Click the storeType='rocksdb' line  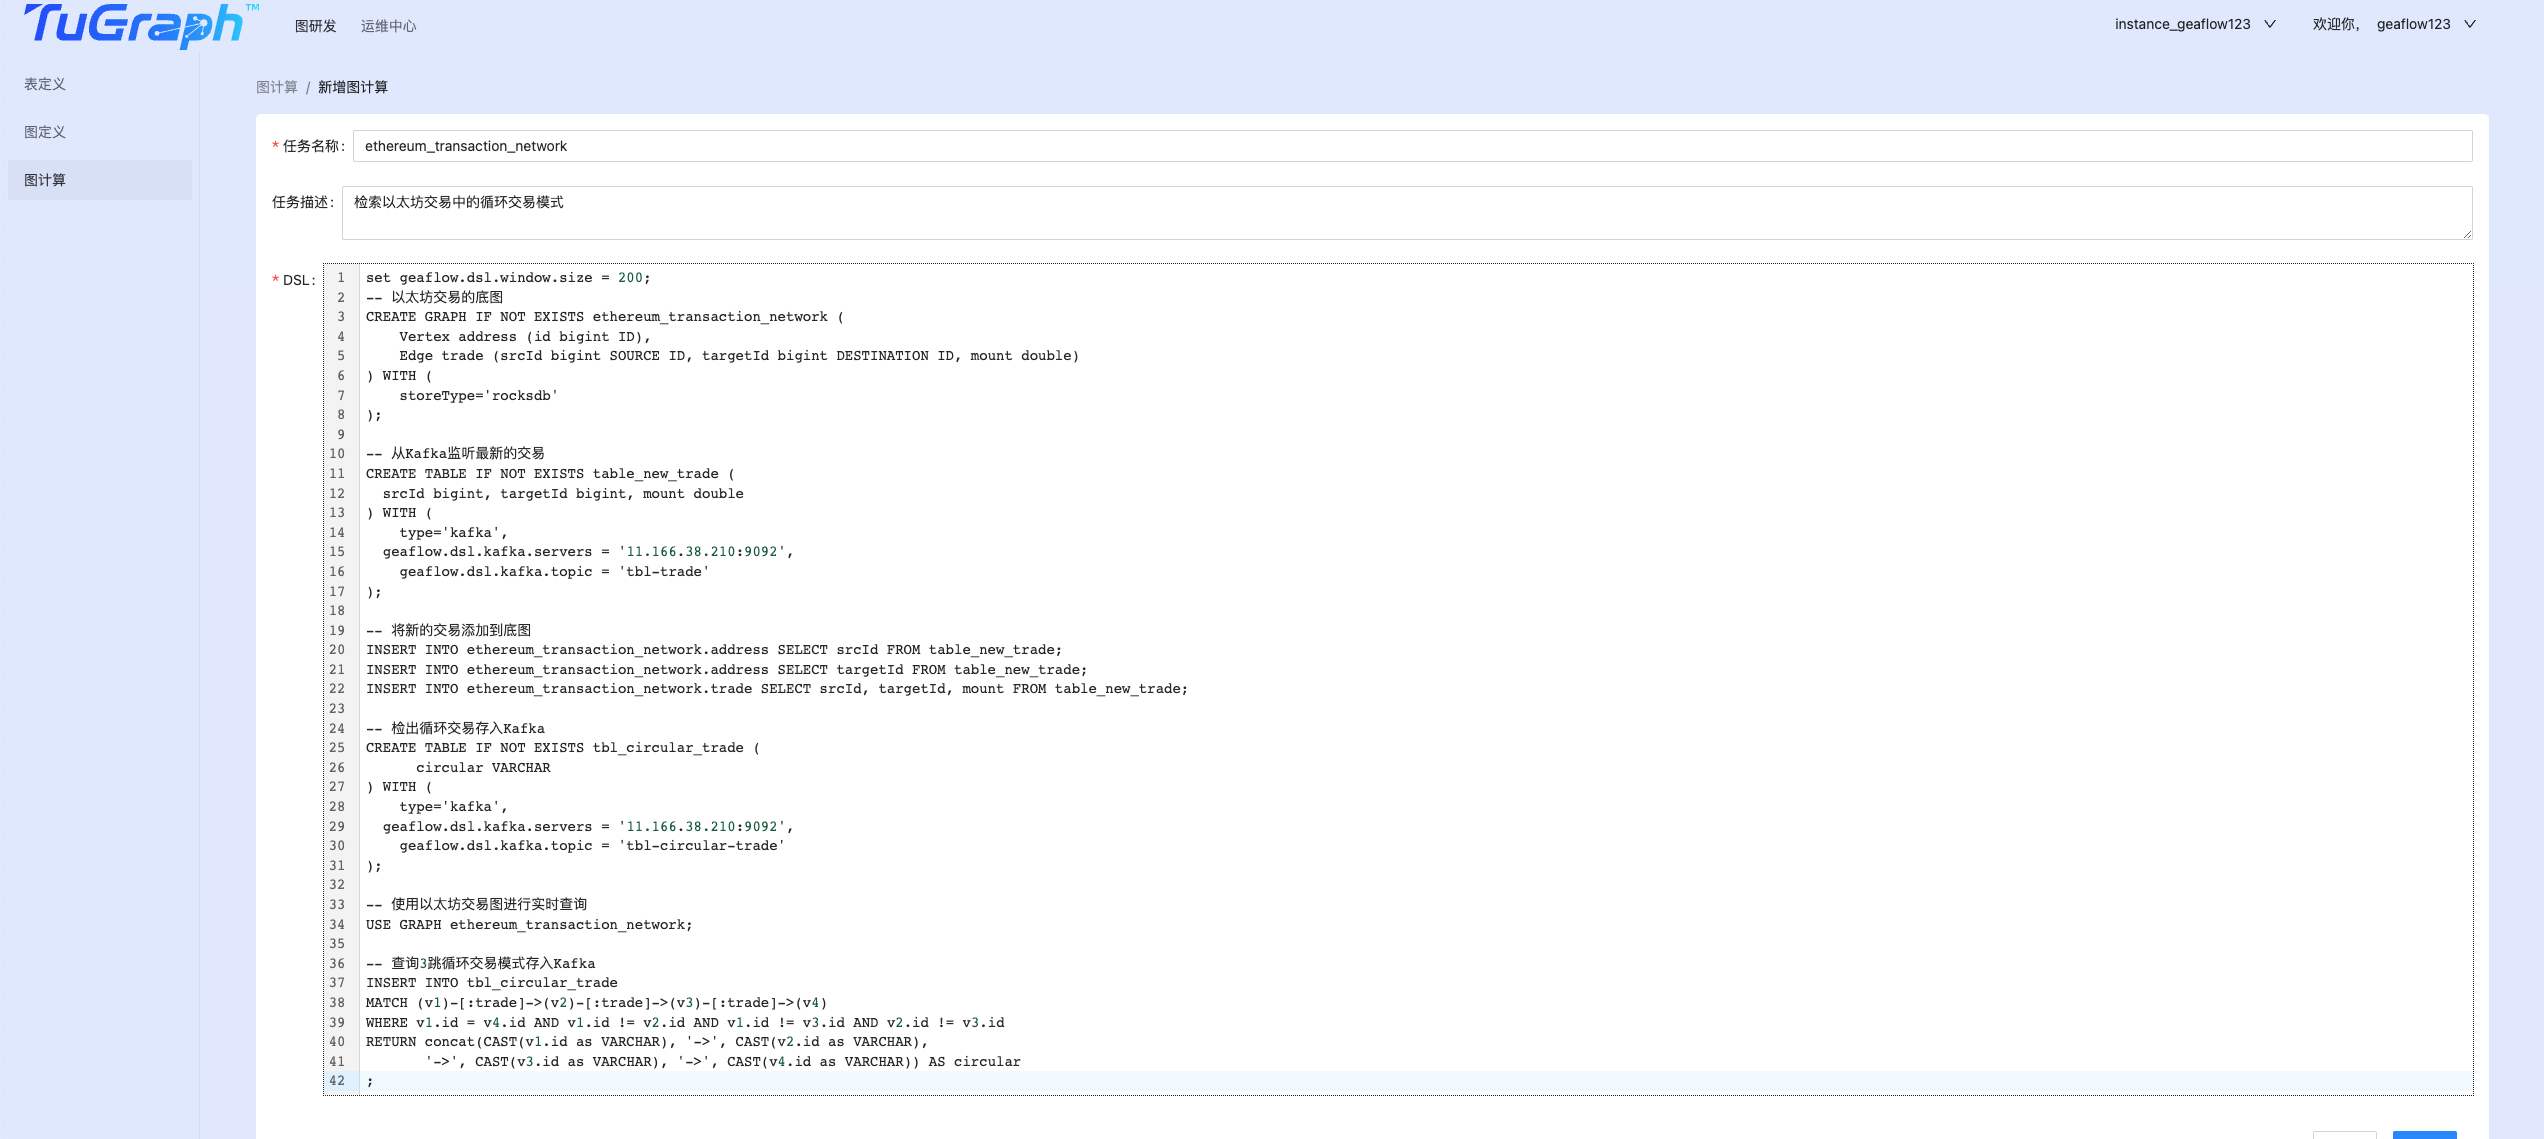point(478,396)
